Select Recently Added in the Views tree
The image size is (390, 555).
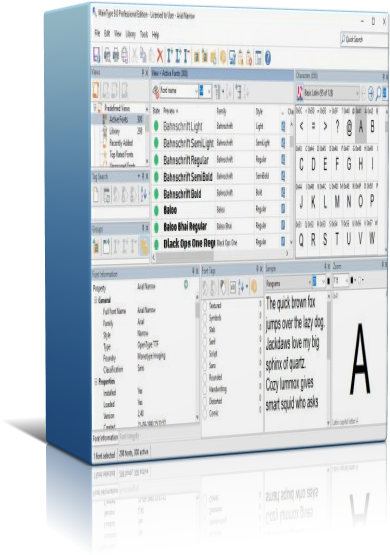(121, 143)
